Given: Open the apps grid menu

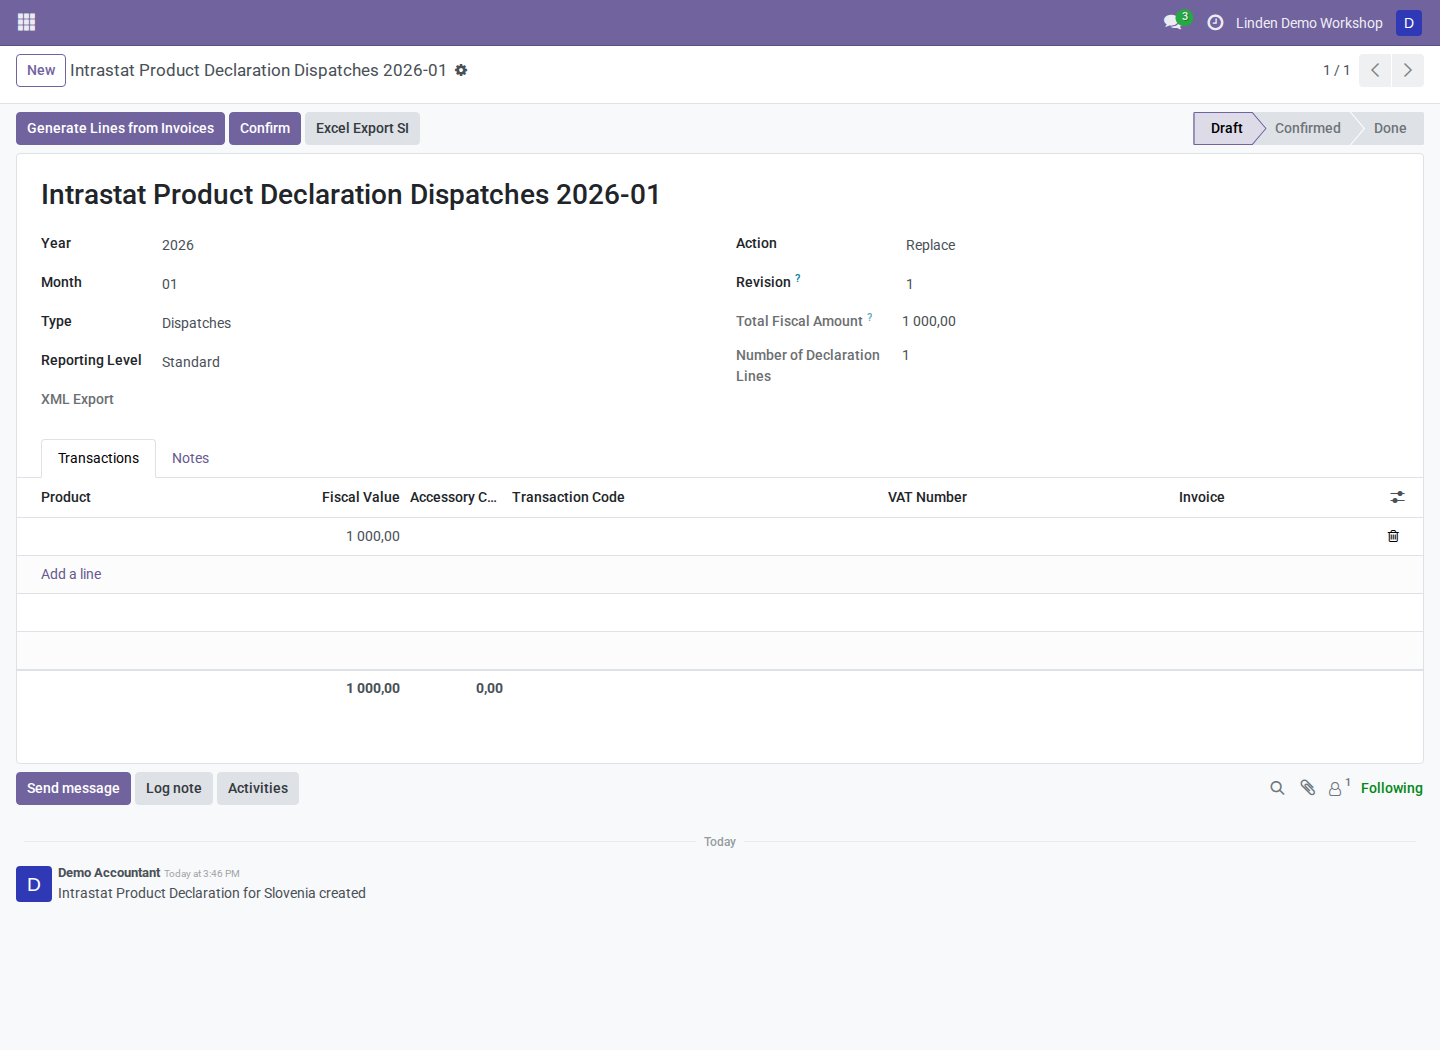Looking at the screenshot, I should click(x=27, y=22).
